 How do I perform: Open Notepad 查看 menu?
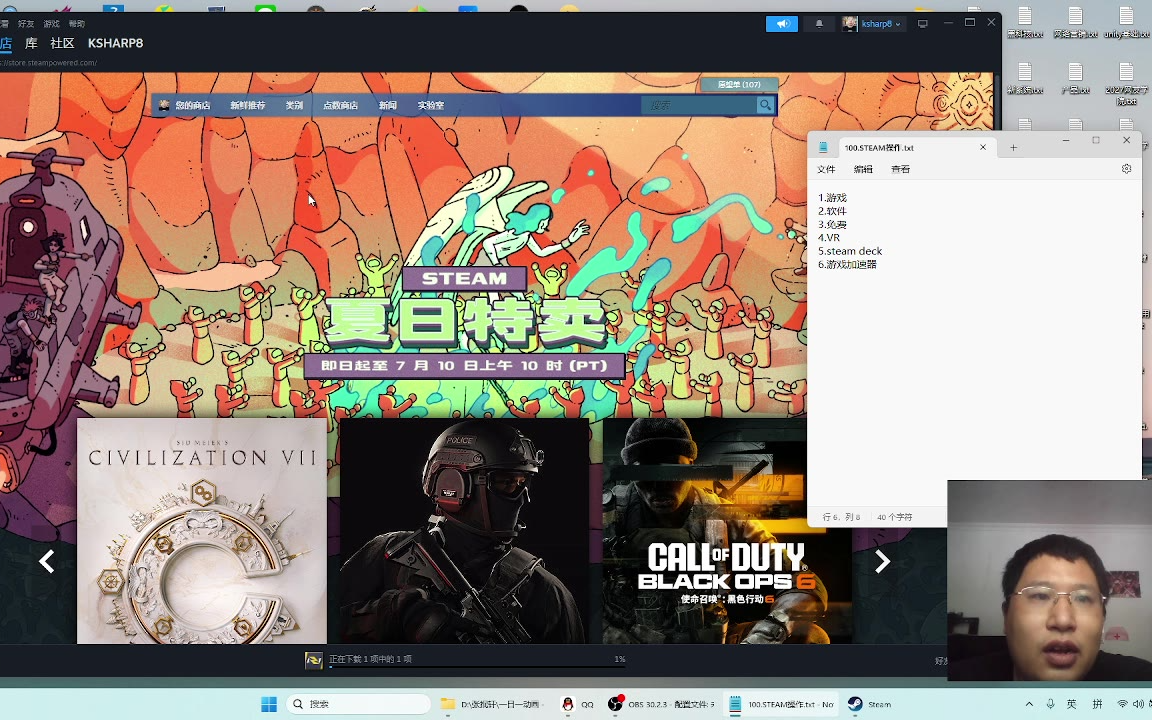(901, 169)
